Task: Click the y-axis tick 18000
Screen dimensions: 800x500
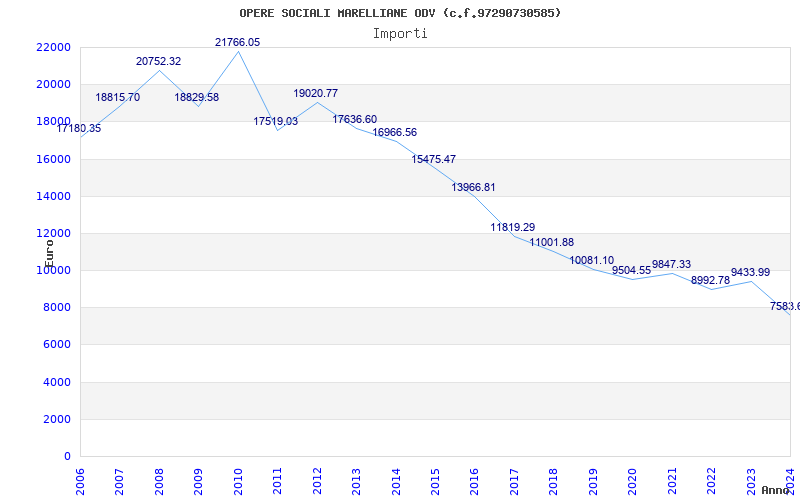Action: click(x=53, y=121)
